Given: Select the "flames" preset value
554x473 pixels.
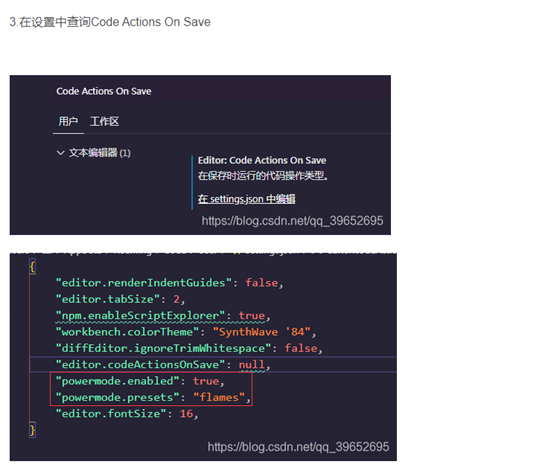Looking at the screenshot, I should (219, 397).
